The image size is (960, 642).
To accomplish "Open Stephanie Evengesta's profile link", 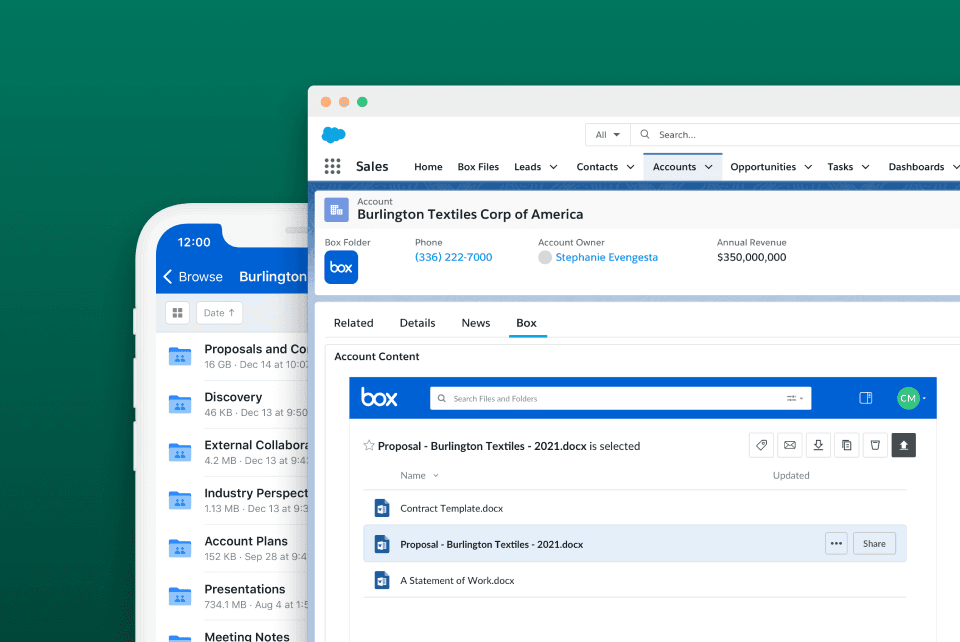I will click(x=607, y=258).
